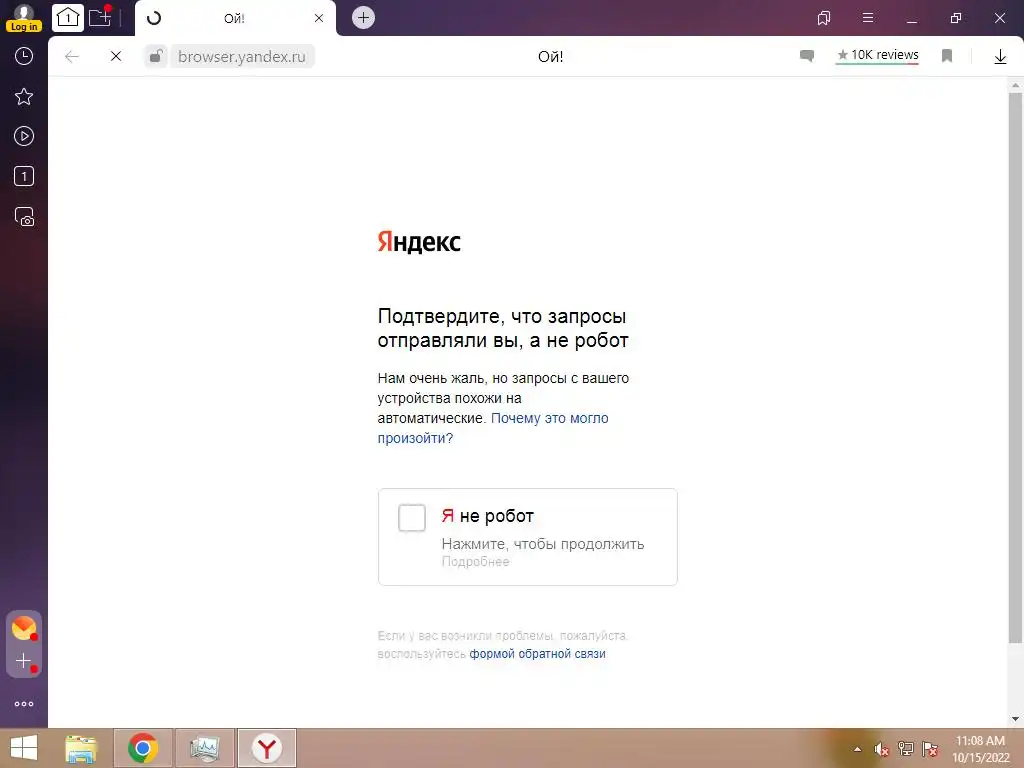Click the taskbar clock showing 11:08 AM
The height and width of the screenshot is (768, 1024).
pos(980,749)
